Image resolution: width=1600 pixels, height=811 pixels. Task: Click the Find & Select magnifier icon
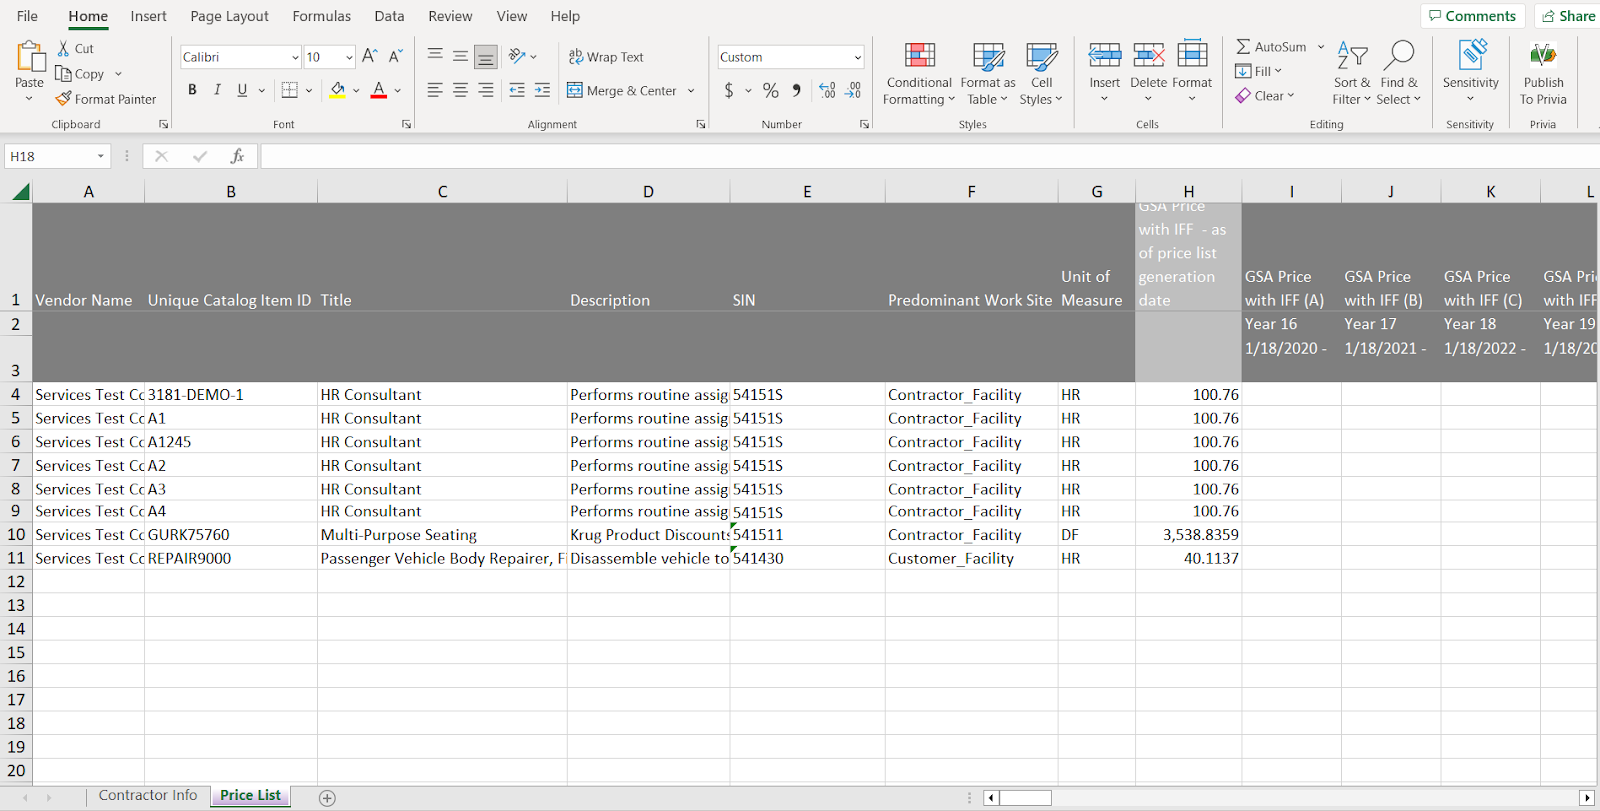point(1398,56)
